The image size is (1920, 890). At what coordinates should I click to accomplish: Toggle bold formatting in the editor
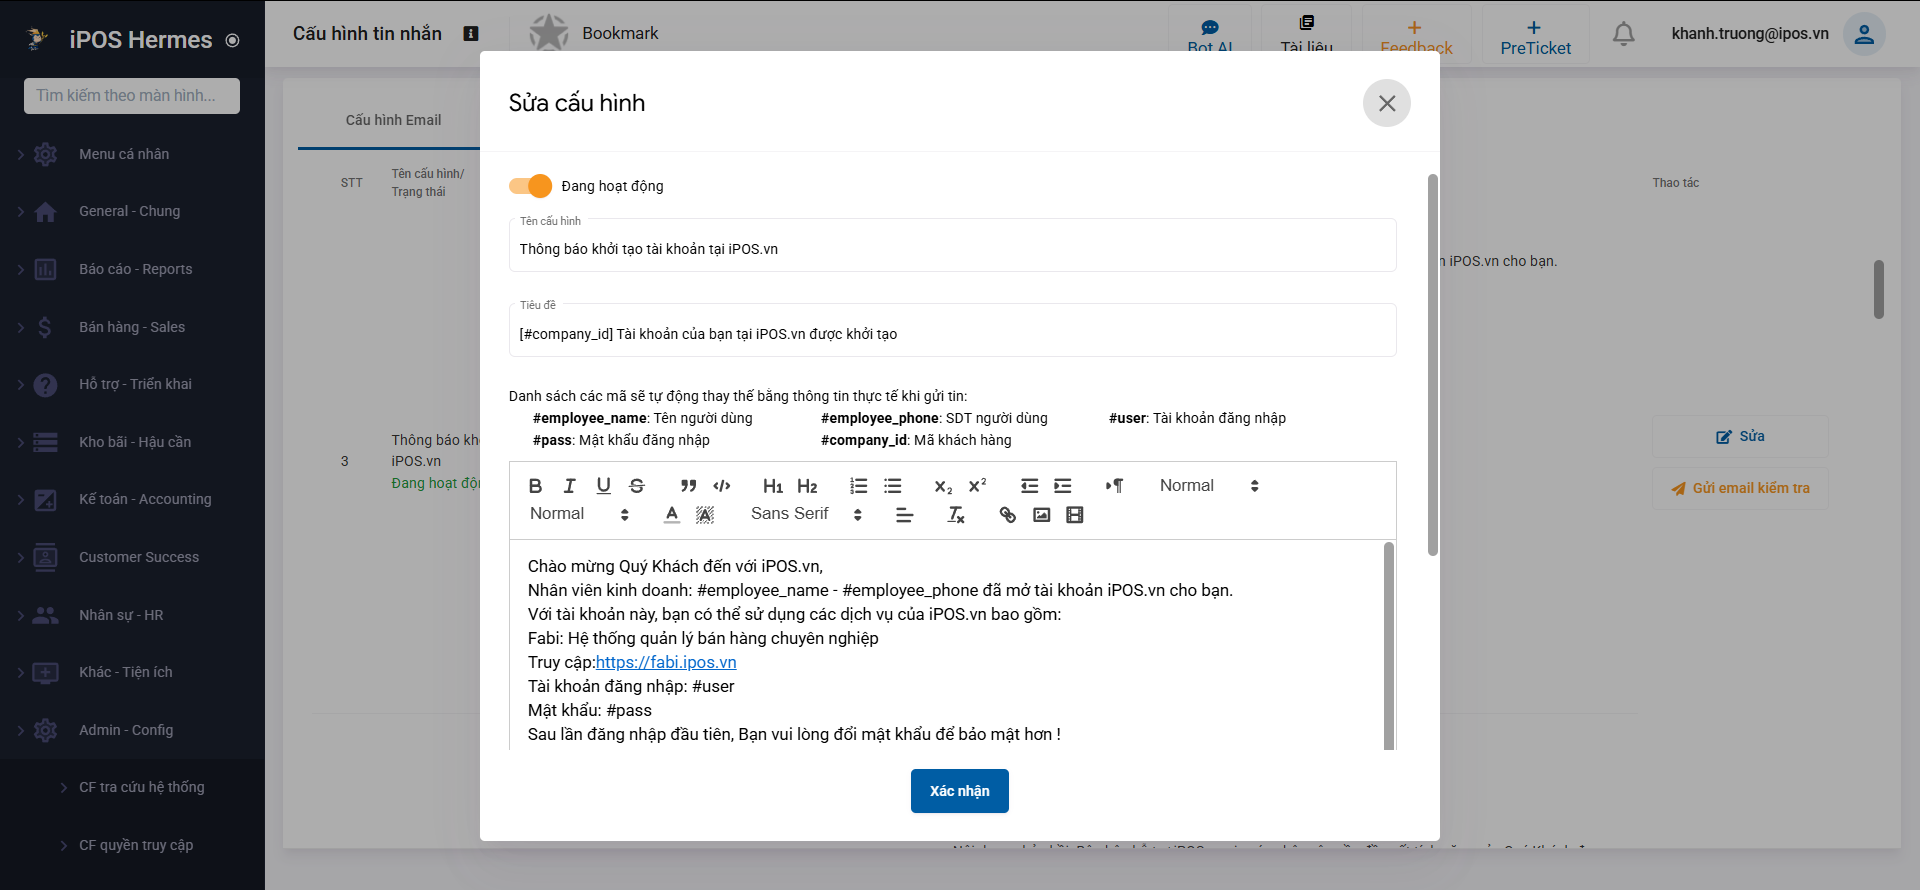(x=535, y=486)
